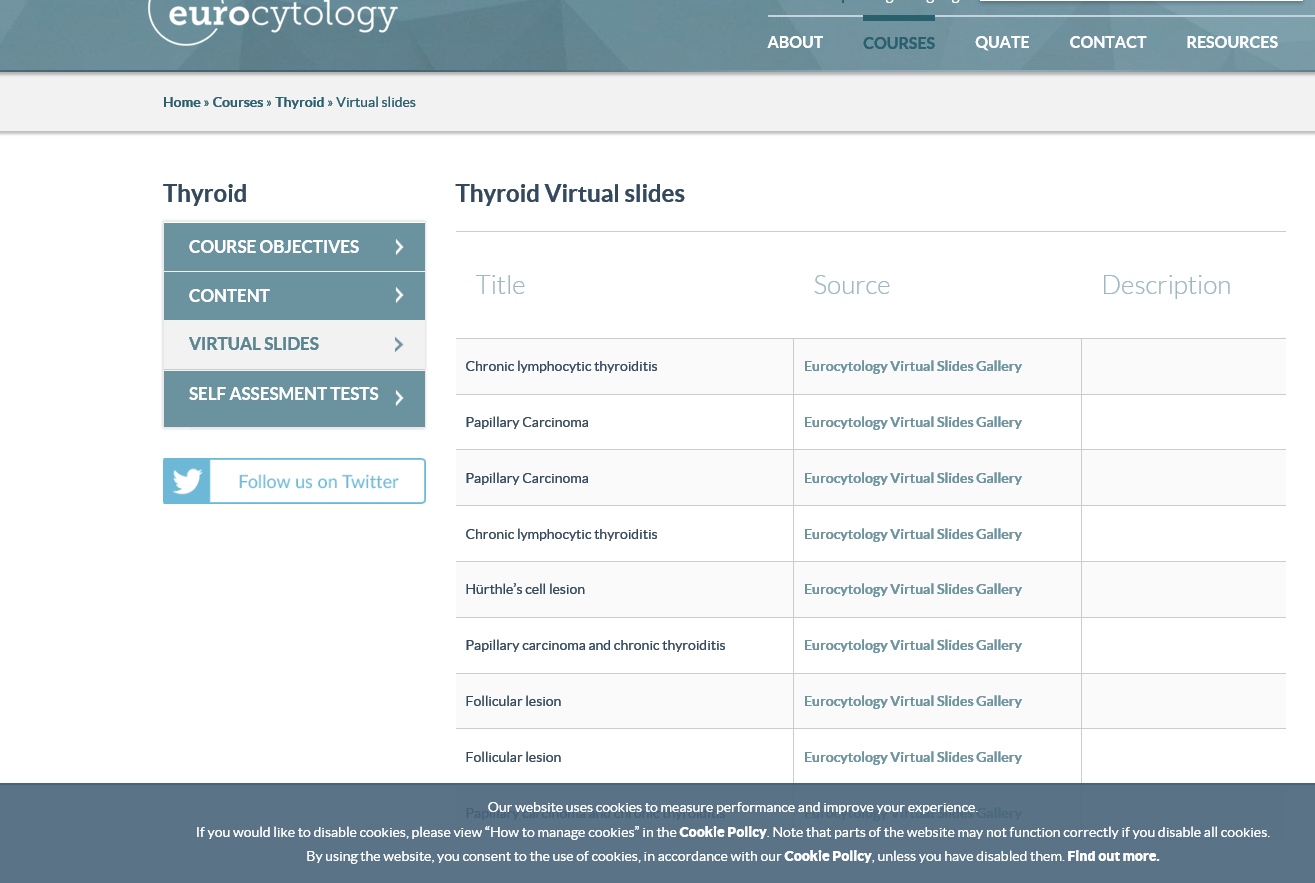This screenshot has height=883, width=1315.
Task: Select Content in the sidebar
Action: [294, 296]
